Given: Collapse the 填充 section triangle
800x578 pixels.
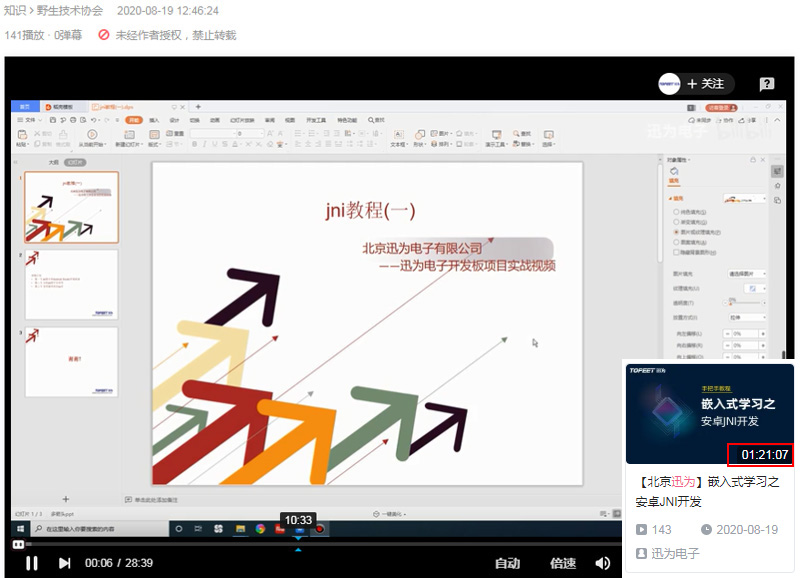Looking at the screenshot, I should point(670,198).
